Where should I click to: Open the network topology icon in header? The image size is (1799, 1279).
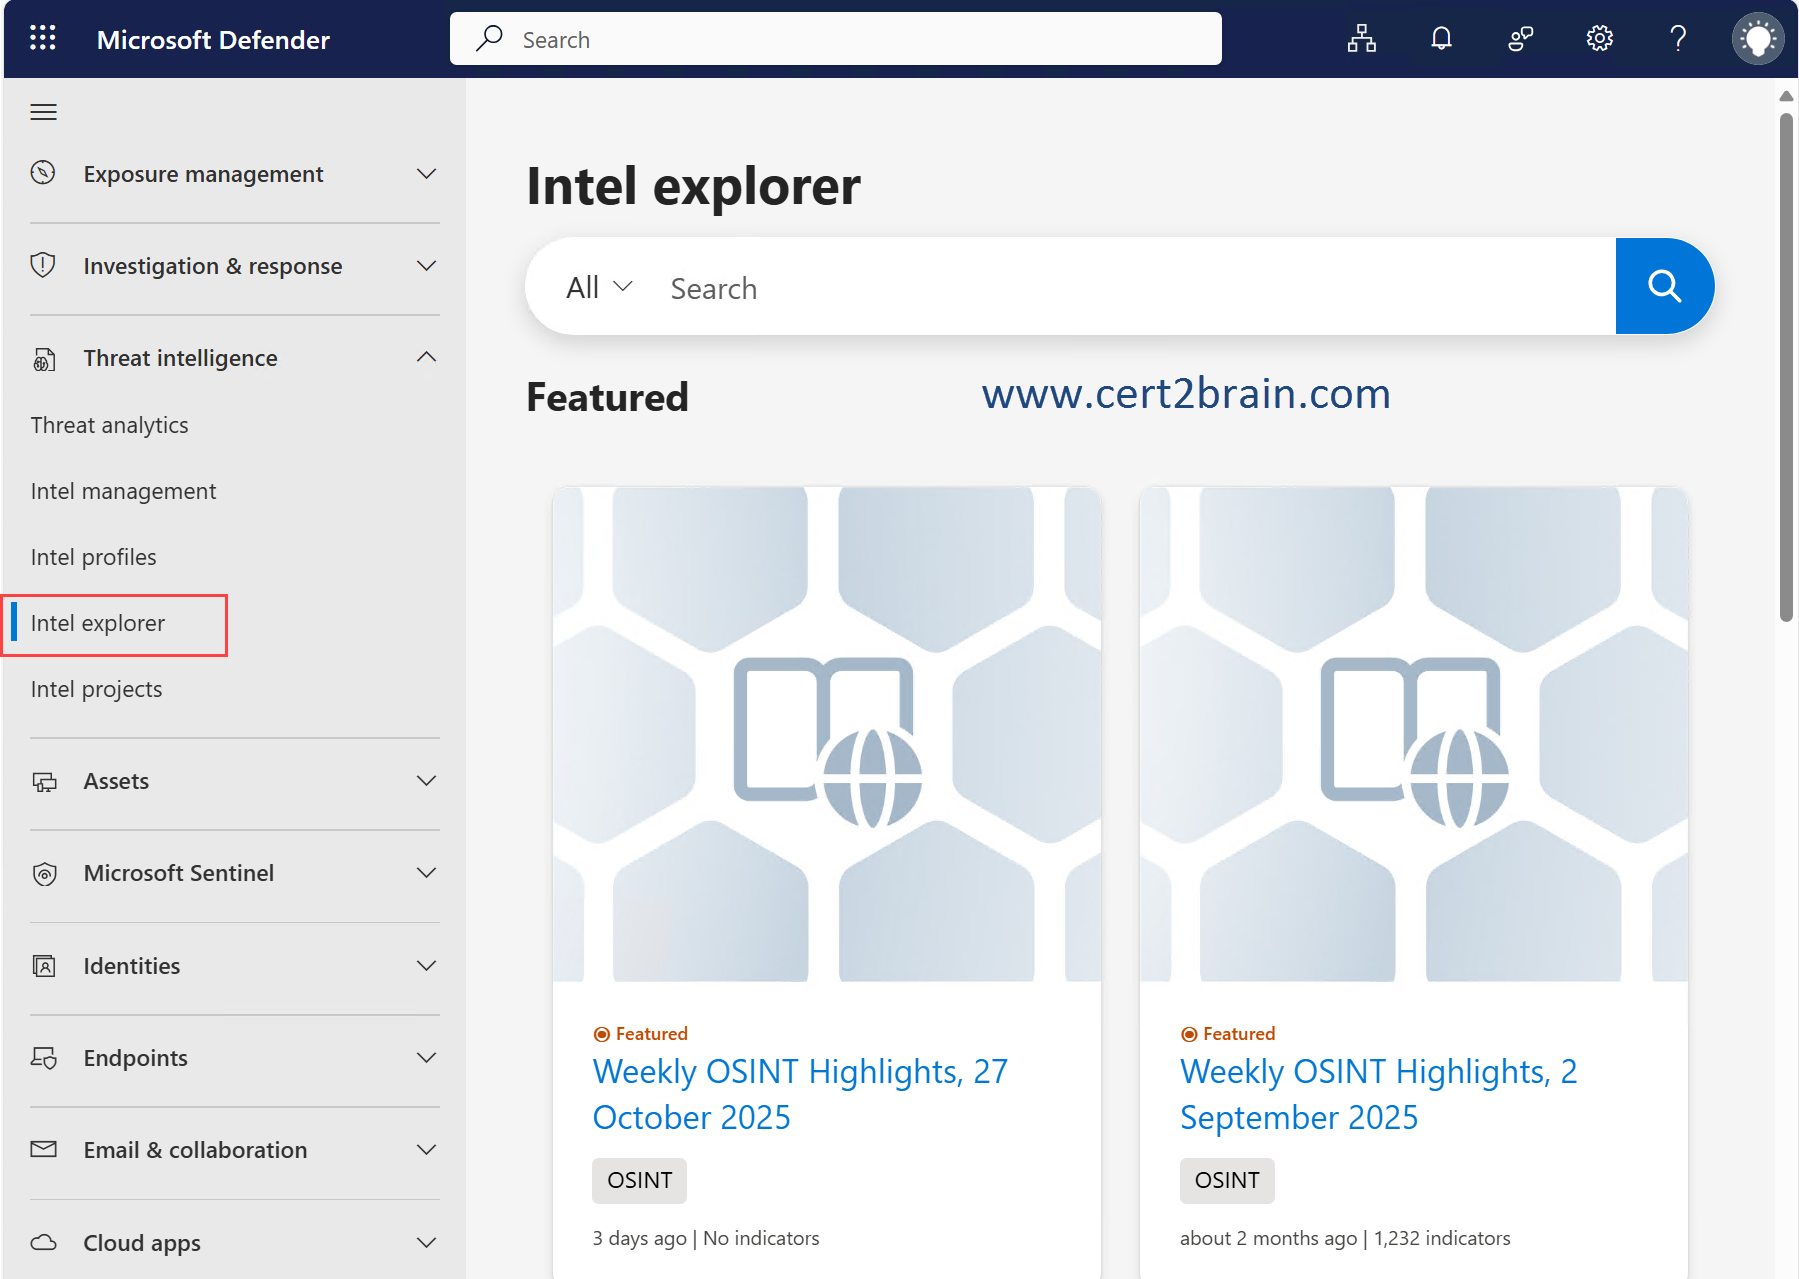pos(1361,39)
